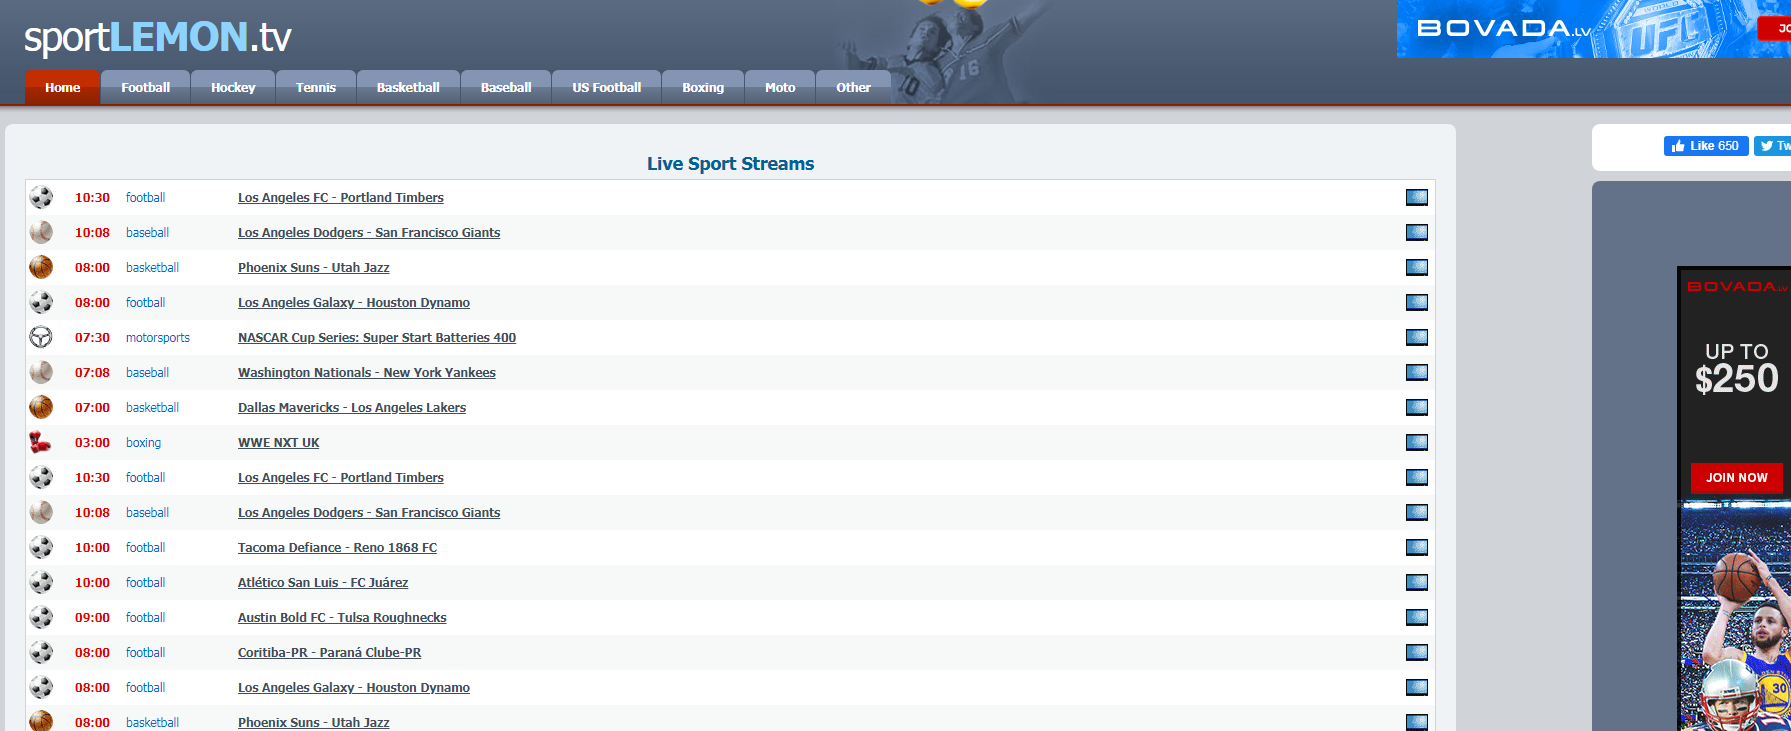
Task: Click the boxing glove icon beside WWE NXT UK
Action: 41,442
